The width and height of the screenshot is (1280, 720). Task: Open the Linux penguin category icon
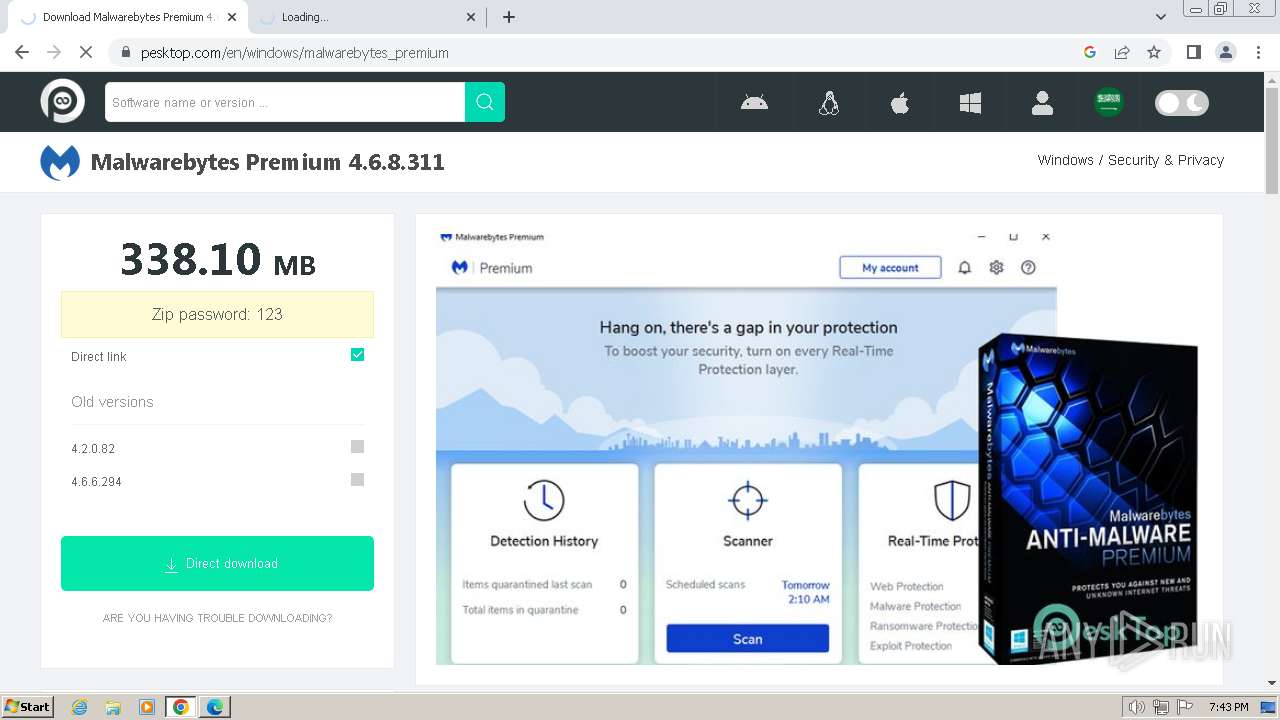click(829, 102)
